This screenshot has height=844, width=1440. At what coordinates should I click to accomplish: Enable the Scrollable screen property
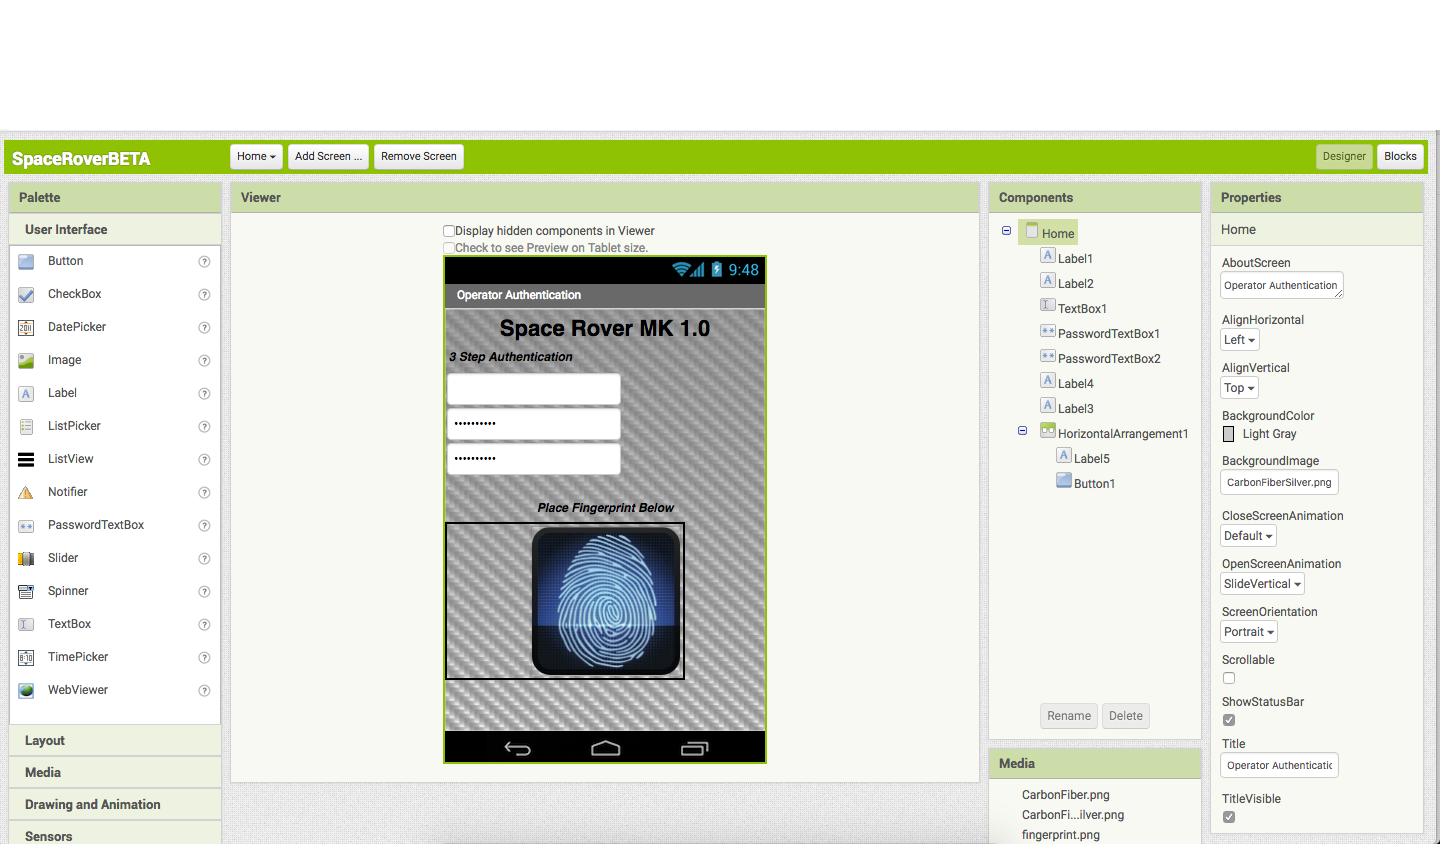point(1228,677)
